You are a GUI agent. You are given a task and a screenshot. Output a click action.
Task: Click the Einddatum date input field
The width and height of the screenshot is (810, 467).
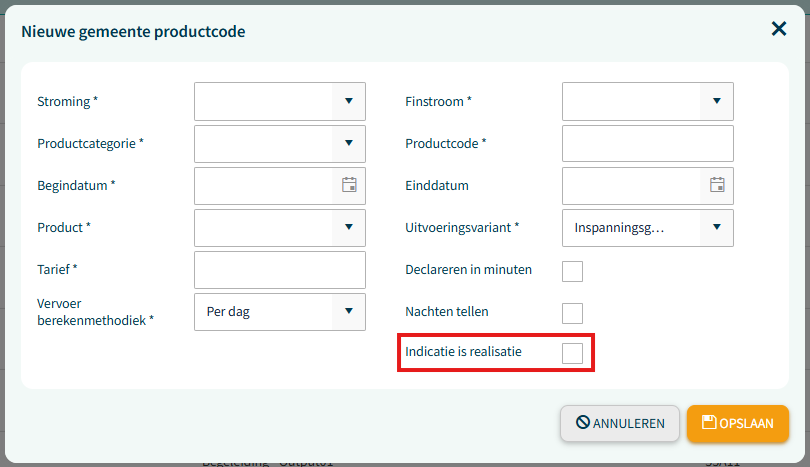632,185
